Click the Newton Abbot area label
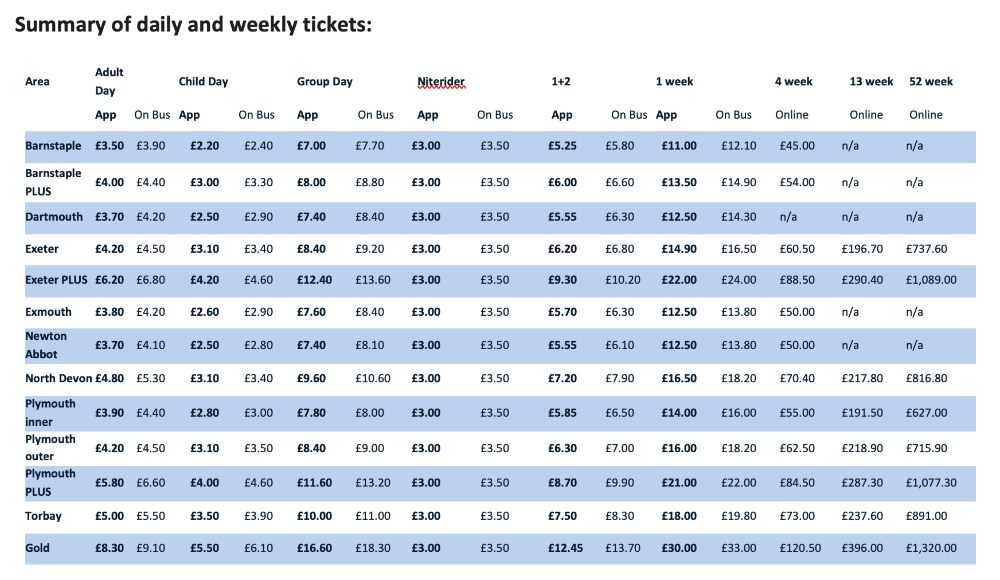This screenshot has width=1000, height=580. click(46, 345)
